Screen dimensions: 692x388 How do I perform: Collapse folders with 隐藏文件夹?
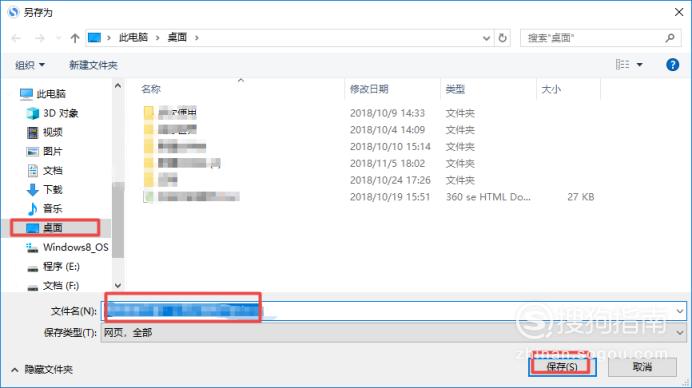[42, 369]
